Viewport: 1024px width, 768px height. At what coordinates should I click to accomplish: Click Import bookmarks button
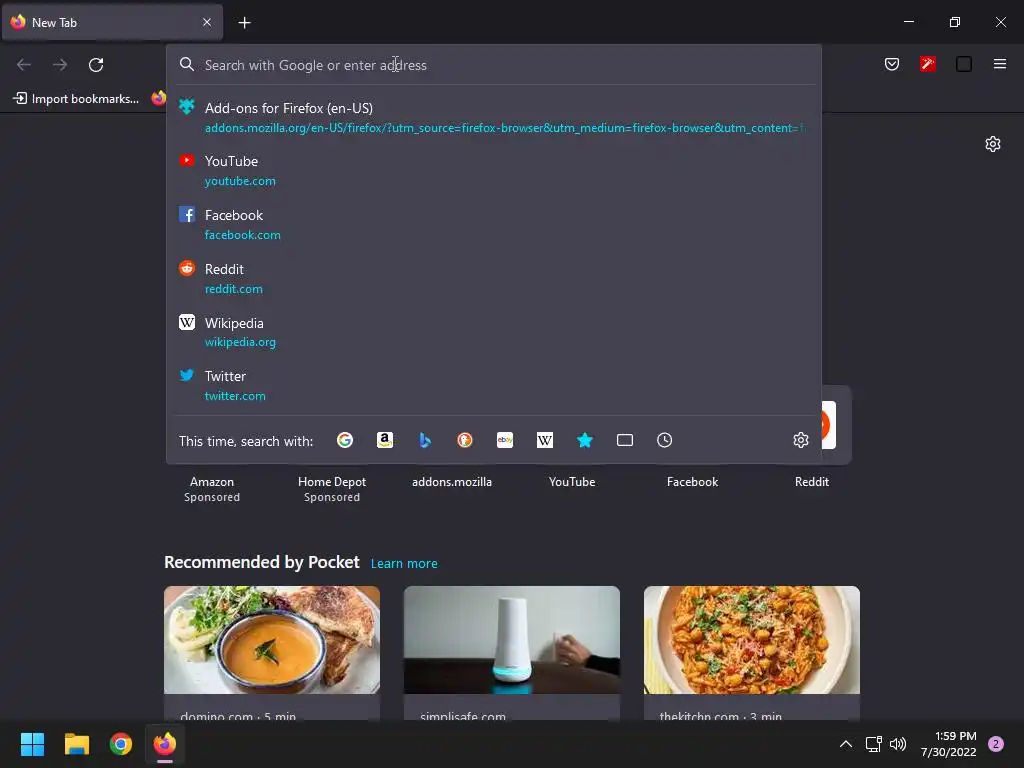click(76, 99)
